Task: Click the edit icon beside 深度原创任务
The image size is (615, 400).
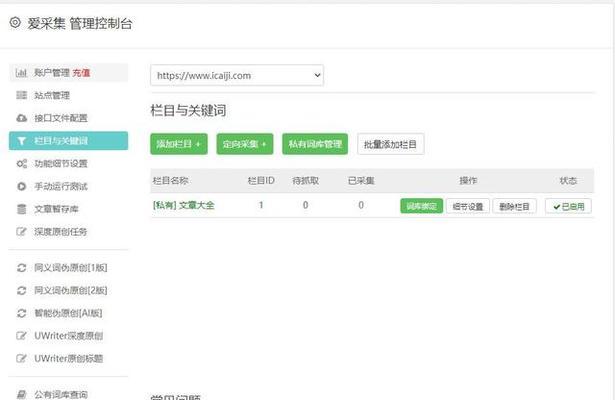Action: click(x=21, y=231)
